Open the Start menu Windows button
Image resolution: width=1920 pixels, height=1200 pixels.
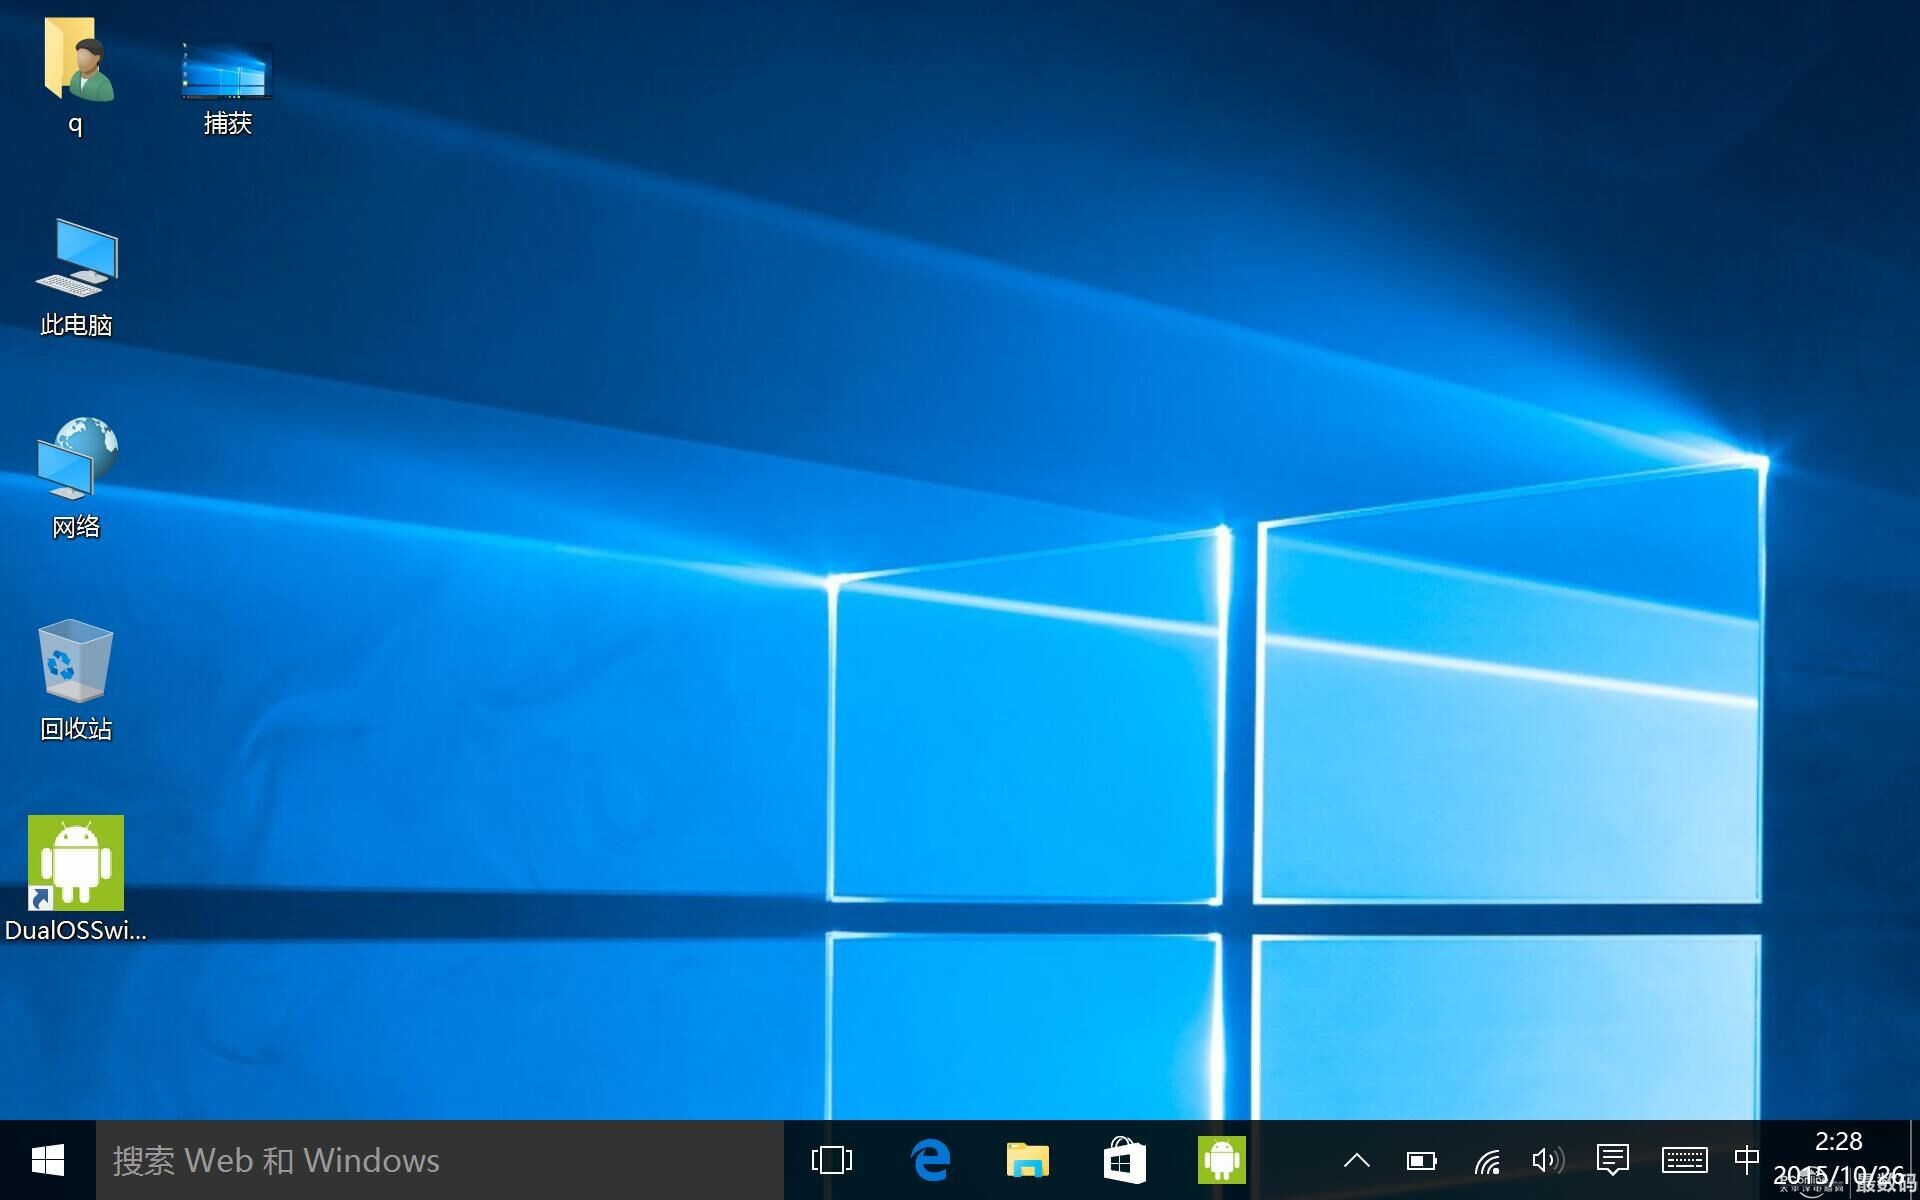tap(47, 1160)
